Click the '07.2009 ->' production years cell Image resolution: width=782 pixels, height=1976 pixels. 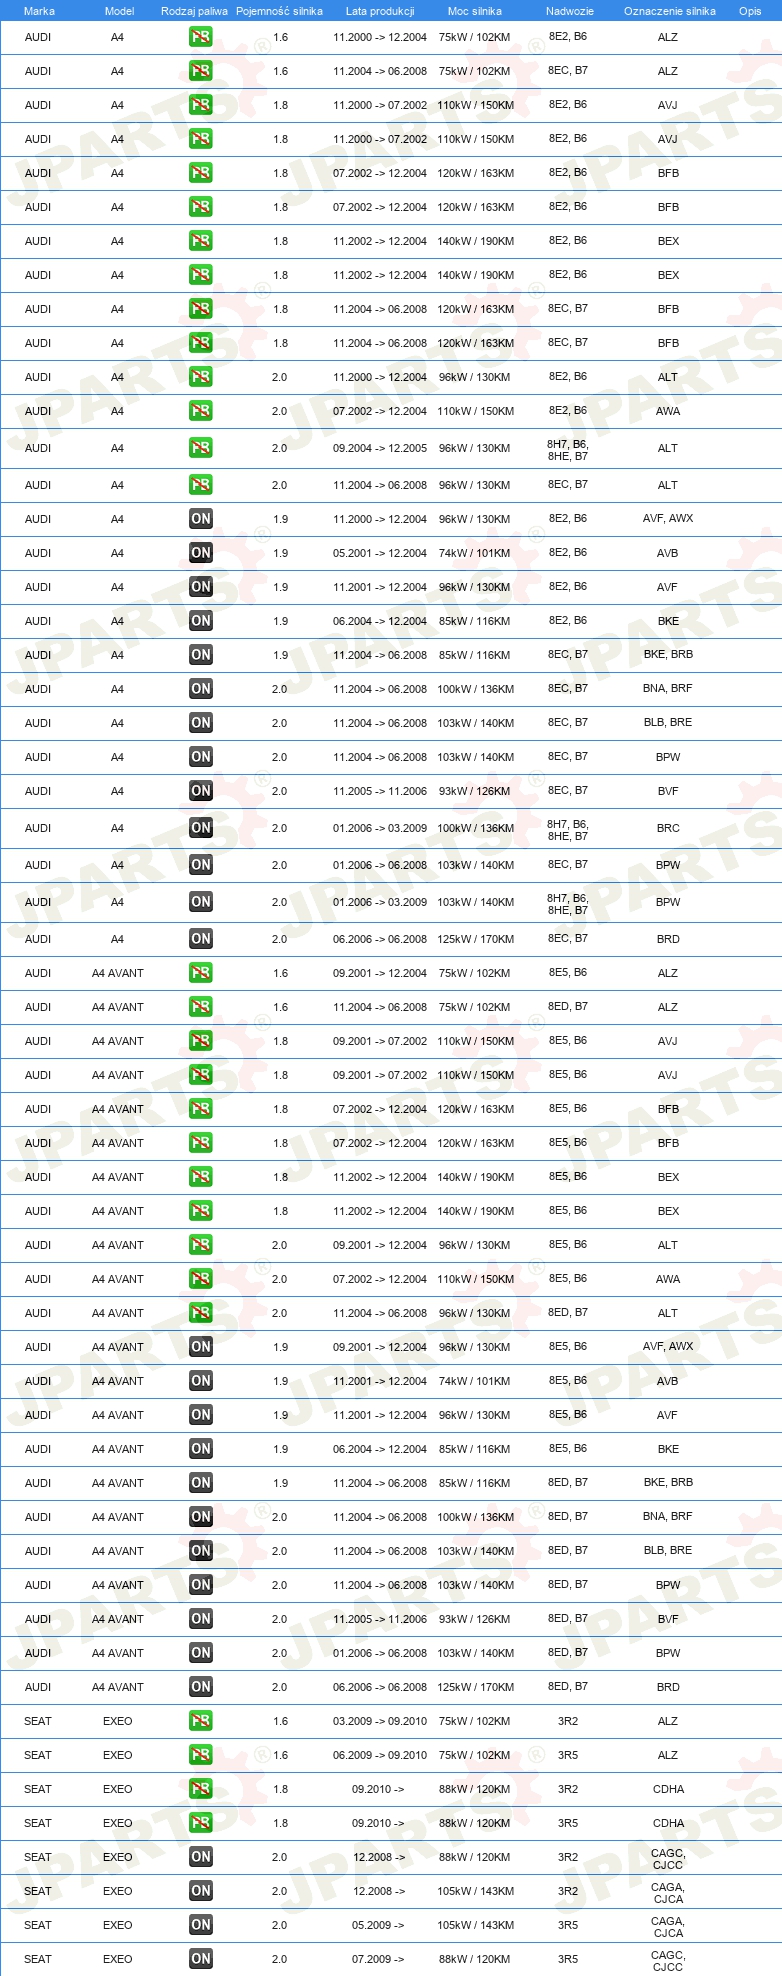point(378,1959)
